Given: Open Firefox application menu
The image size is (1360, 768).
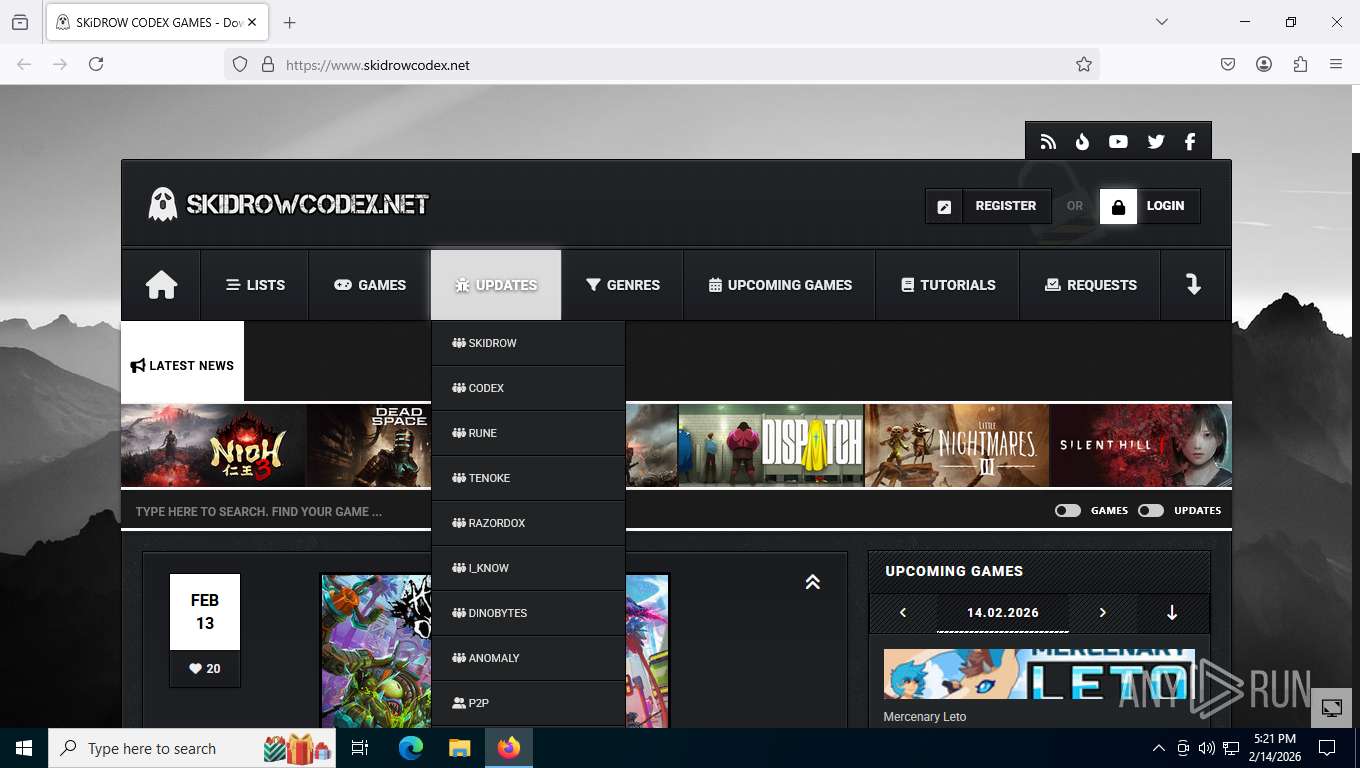Looking at the screenshot, I should pyautogui.click(x=1336, y=64).
